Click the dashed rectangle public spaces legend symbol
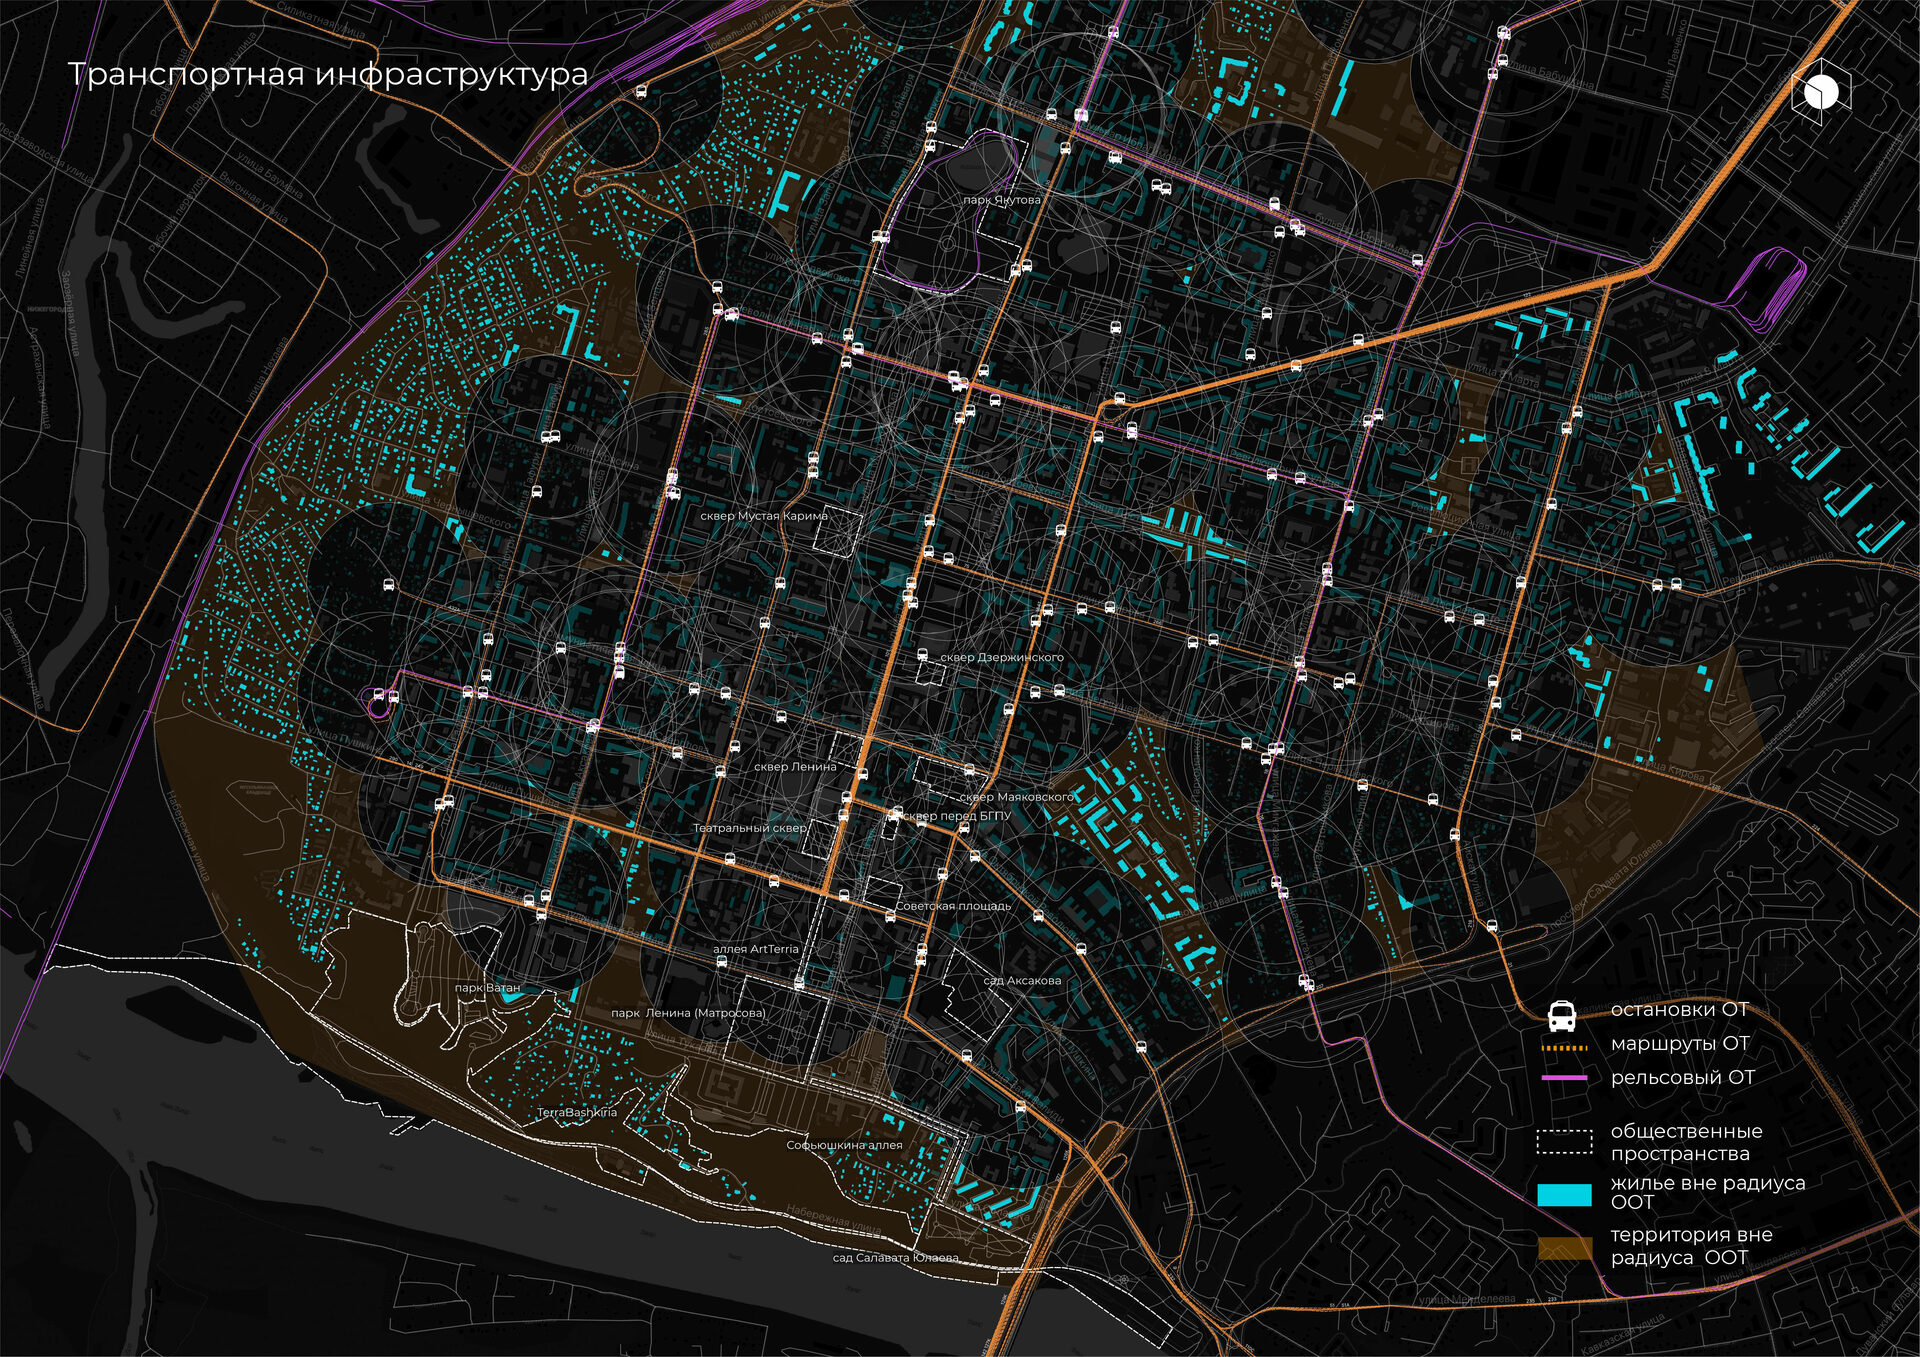This screenshot has width=1920, height=1357. pos(1564,1141)
